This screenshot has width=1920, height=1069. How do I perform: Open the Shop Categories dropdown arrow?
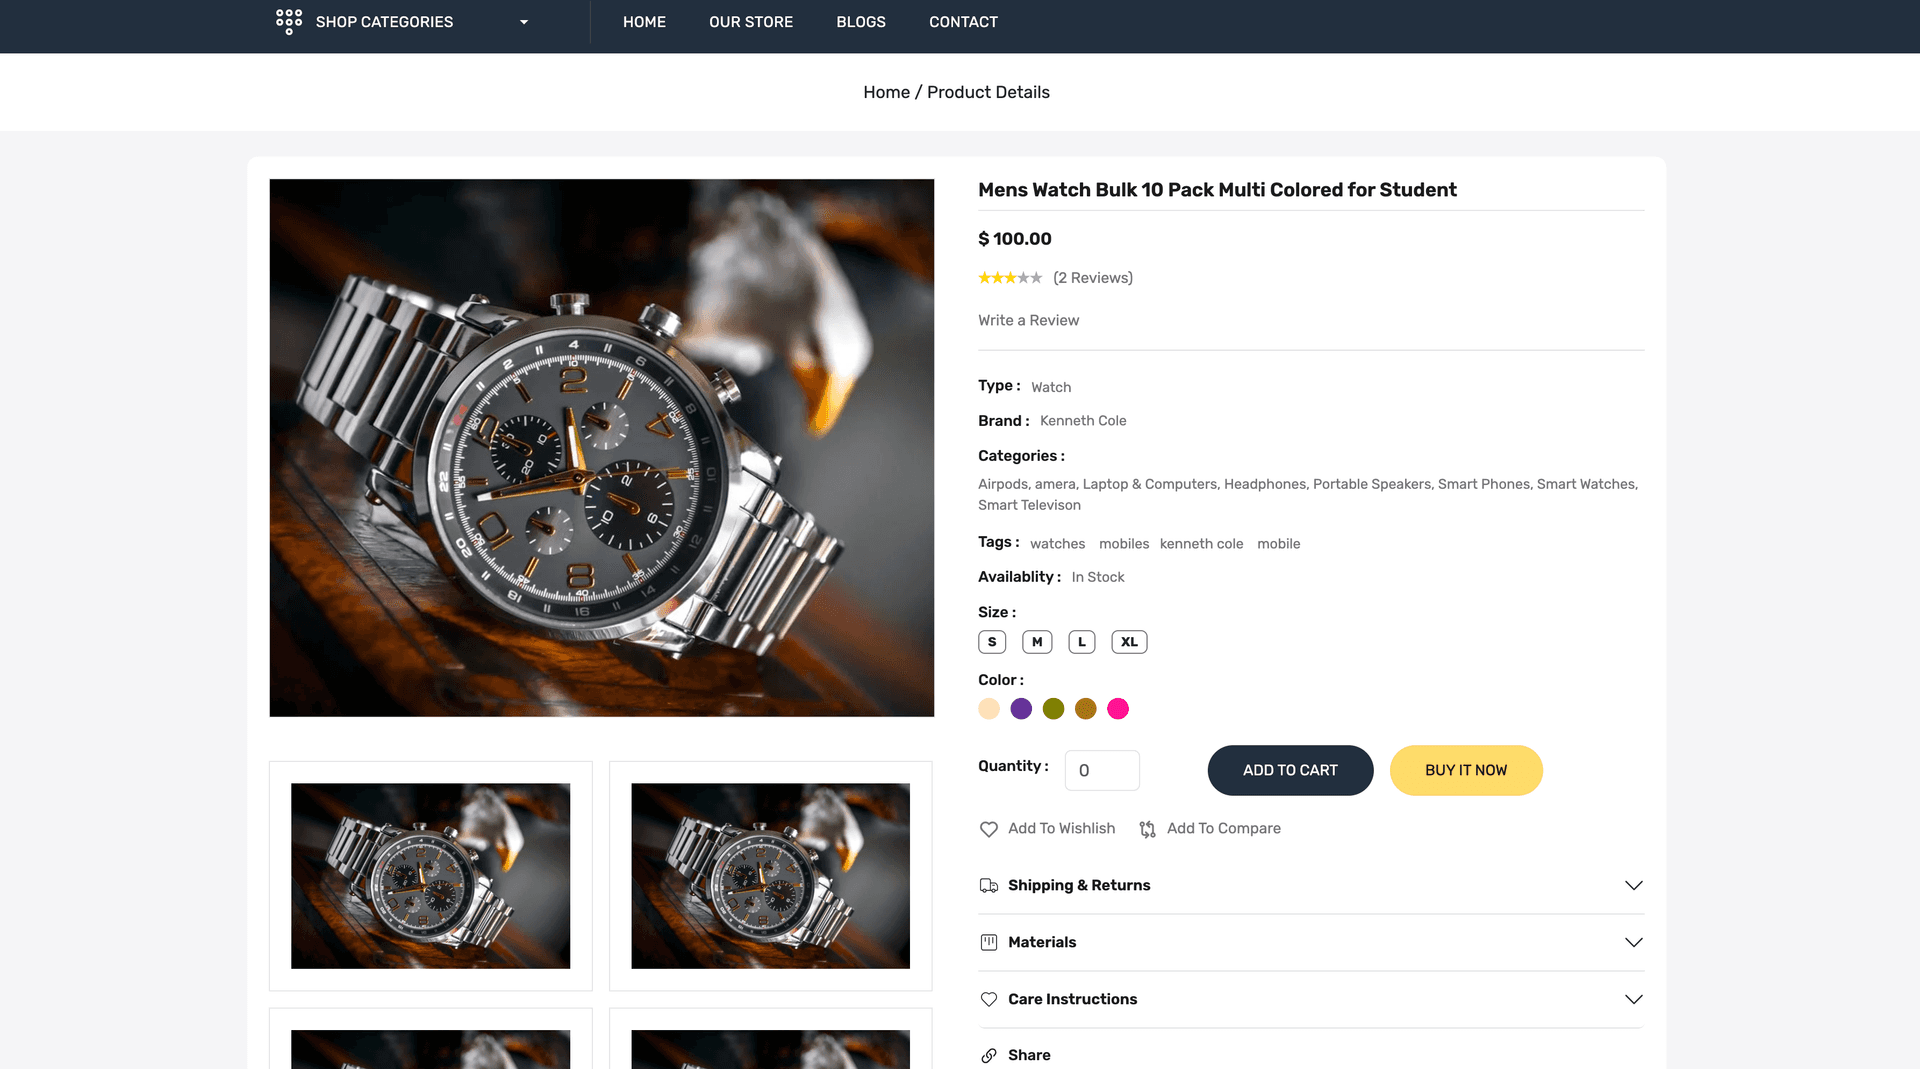click(524, 22)
